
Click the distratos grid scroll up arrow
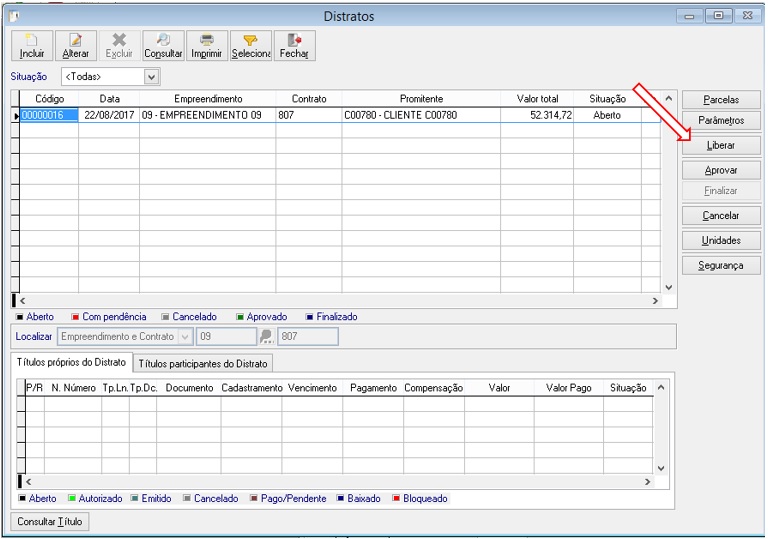[669, 98]
